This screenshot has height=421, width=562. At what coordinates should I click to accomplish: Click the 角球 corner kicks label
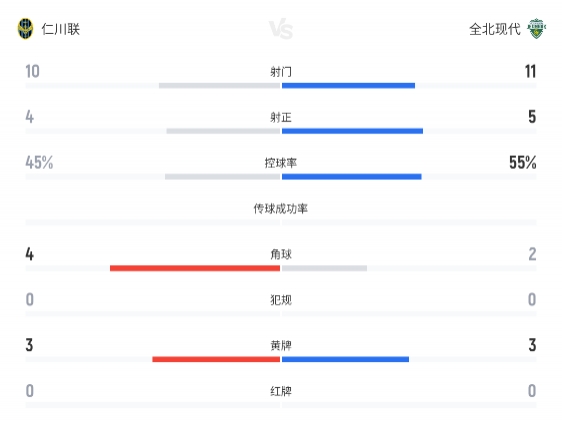281,254
